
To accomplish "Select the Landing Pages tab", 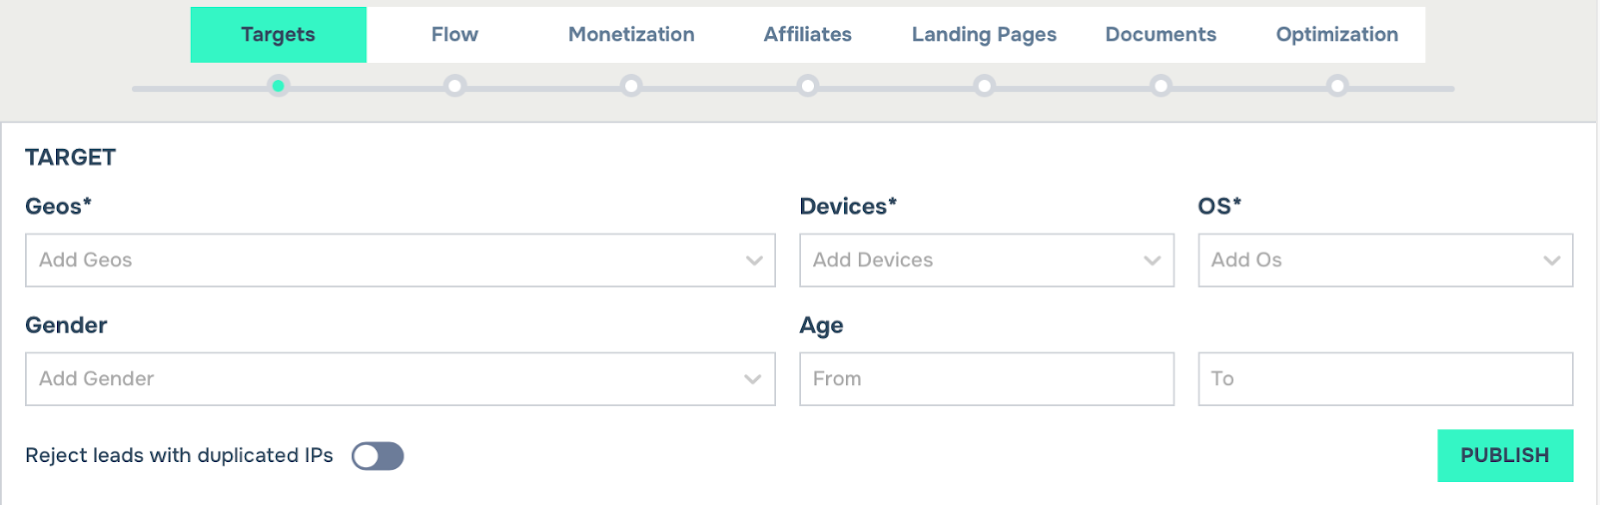I will pyautogui.click(x=984, y=35).
